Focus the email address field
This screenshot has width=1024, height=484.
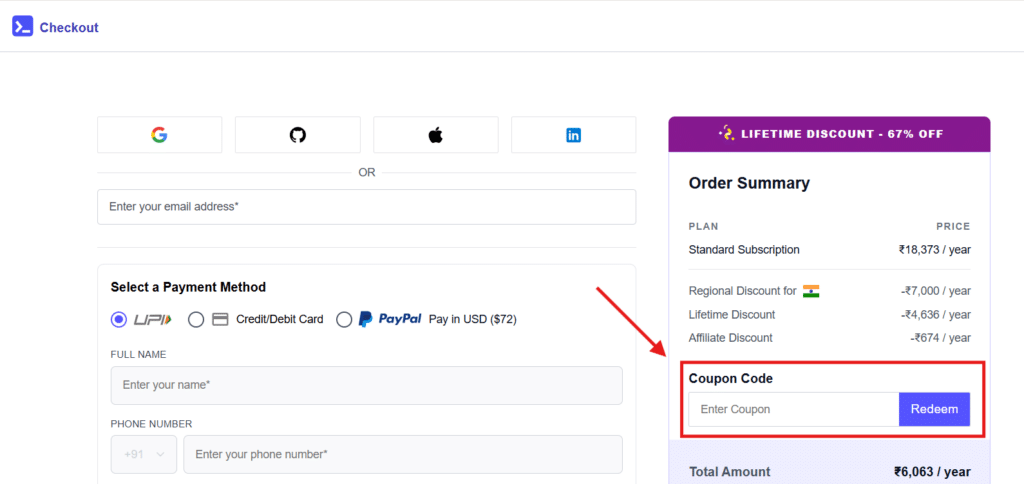coord(366,206)
